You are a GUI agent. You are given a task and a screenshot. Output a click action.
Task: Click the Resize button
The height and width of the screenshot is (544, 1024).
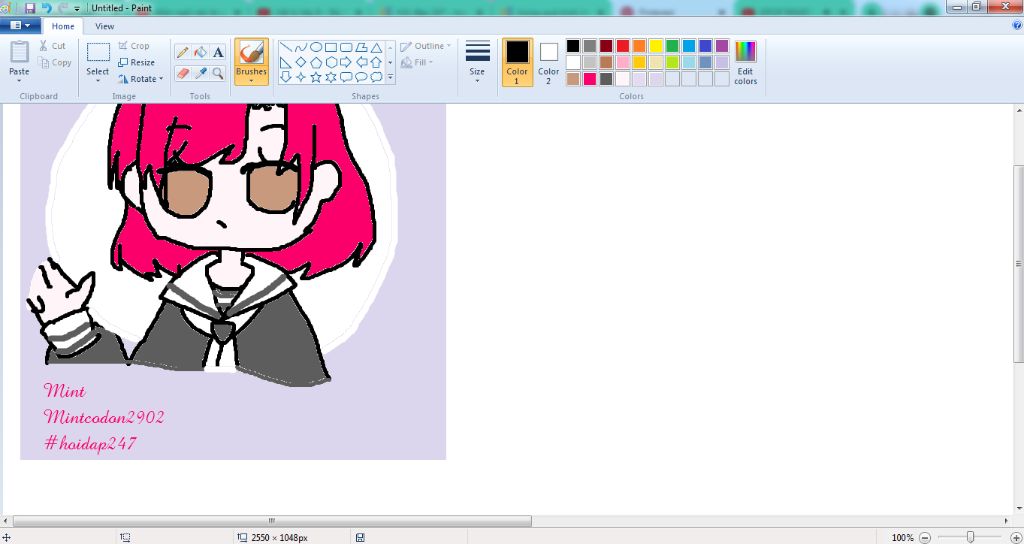136,62
